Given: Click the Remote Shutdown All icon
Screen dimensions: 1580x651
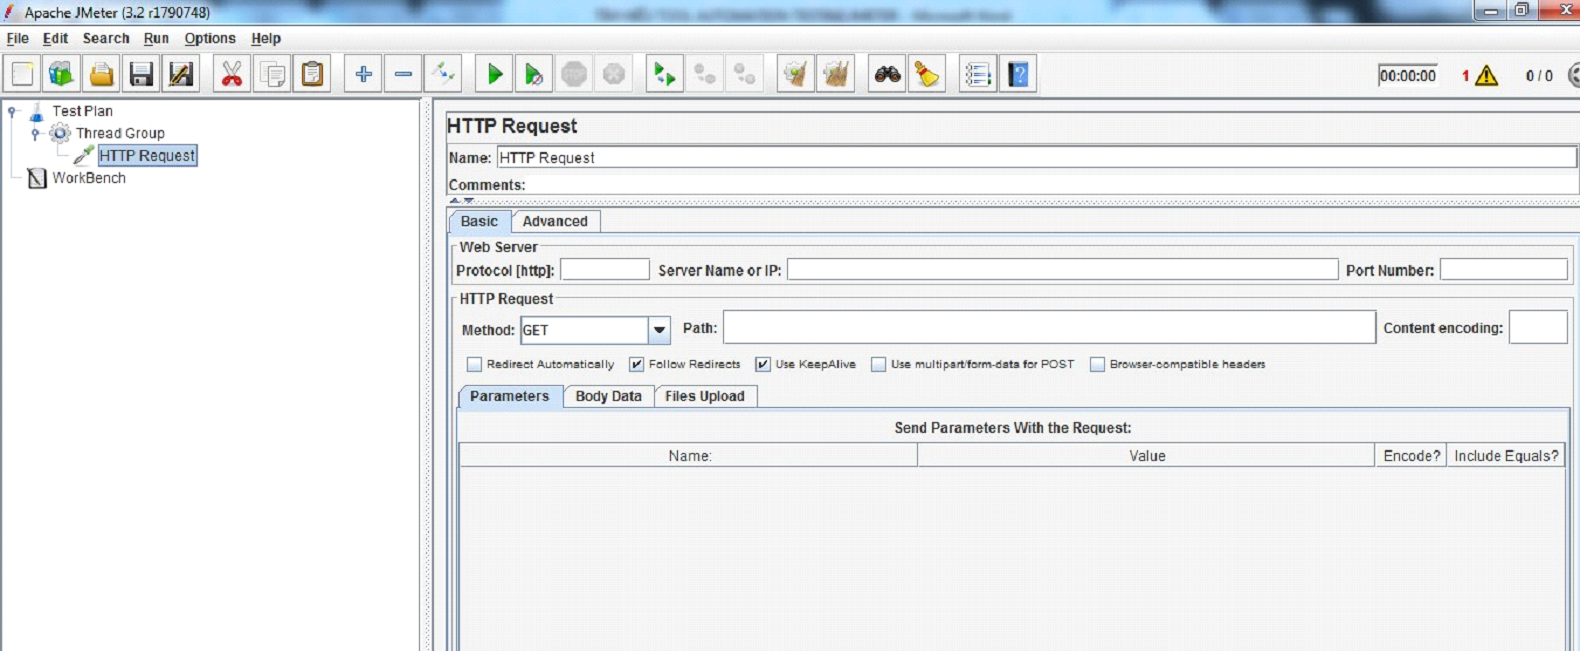Looking at the screenshot, I should (x=745, y=74).
